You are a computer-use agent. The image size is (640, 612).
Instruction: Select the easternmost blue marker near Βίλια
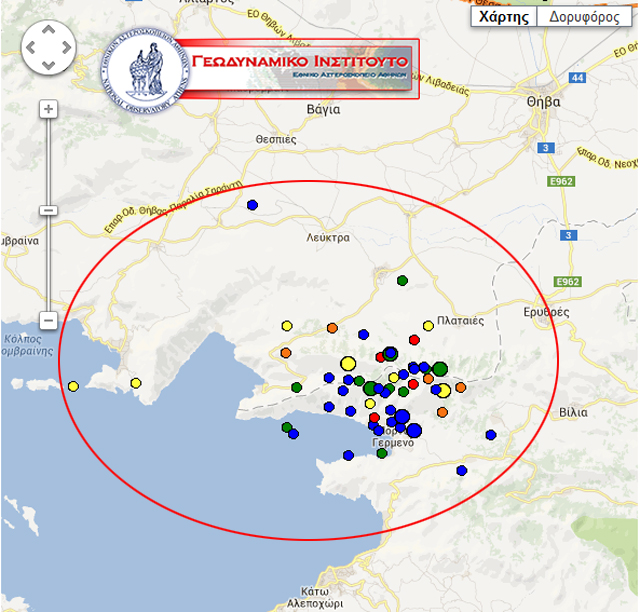click(491, 434)
